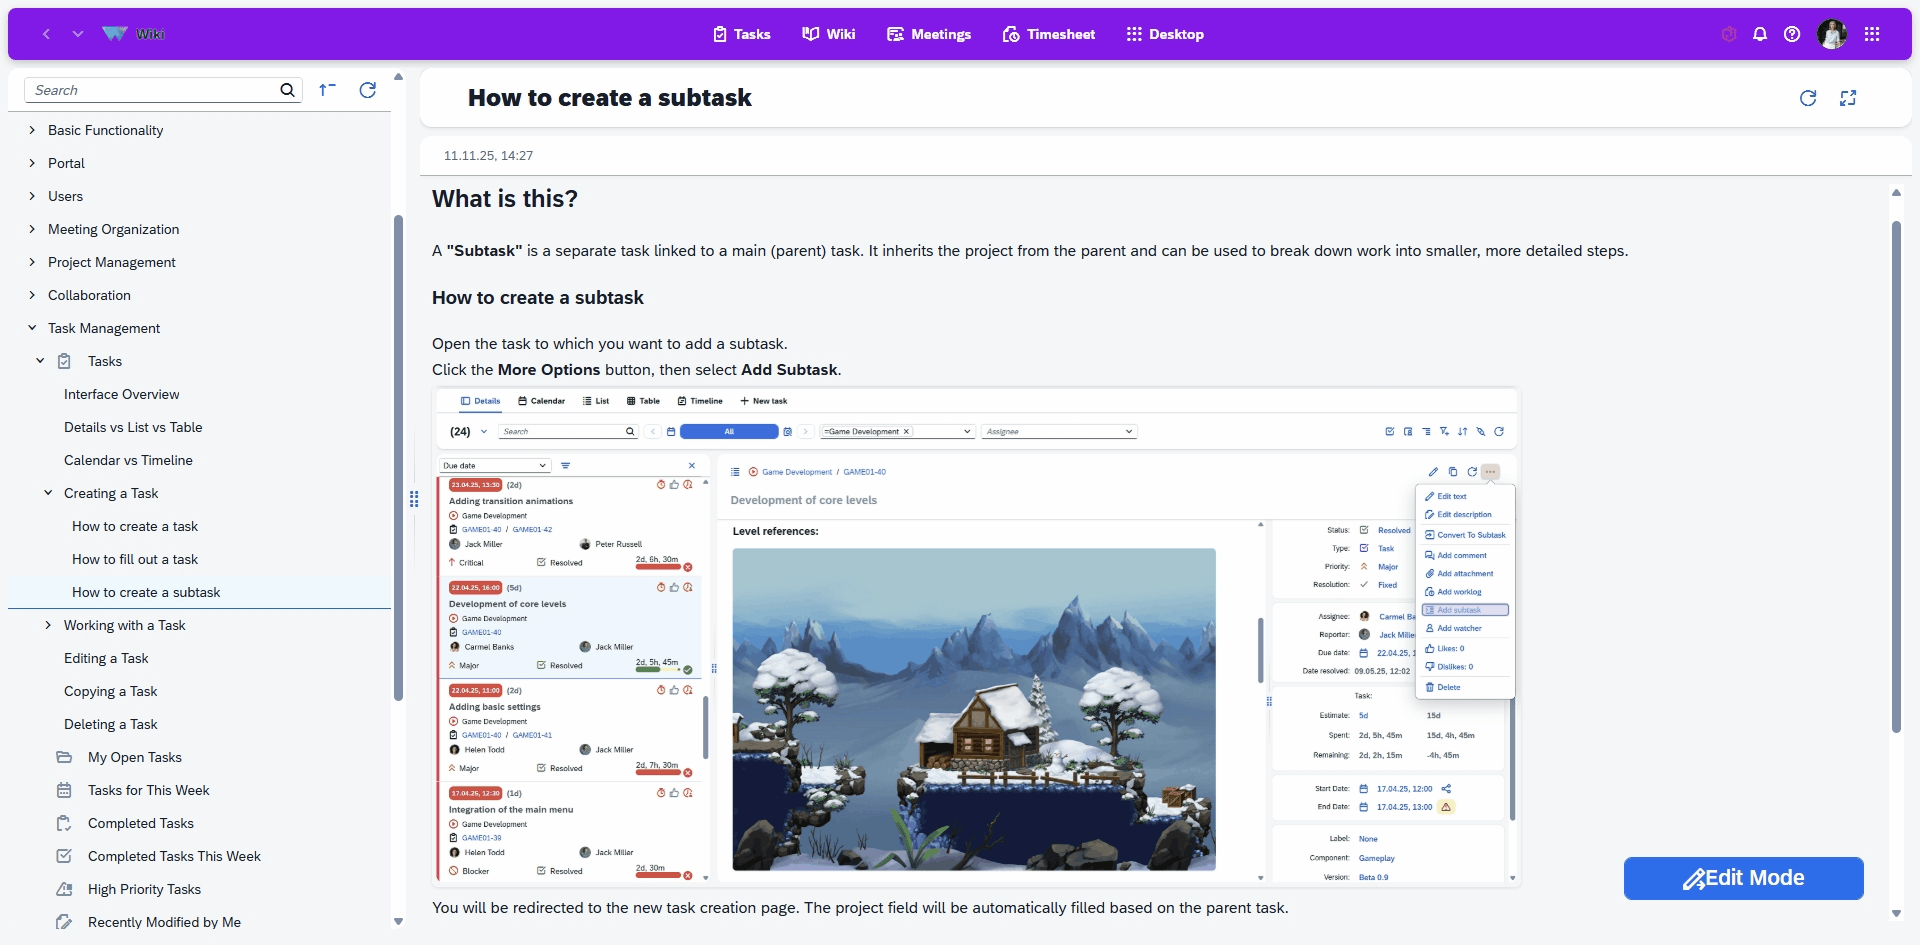Image resolution: width=1920 pixels, height=945 pixels.
Task: Click the notification bell icon
Action: click(x=1760, y=34)
